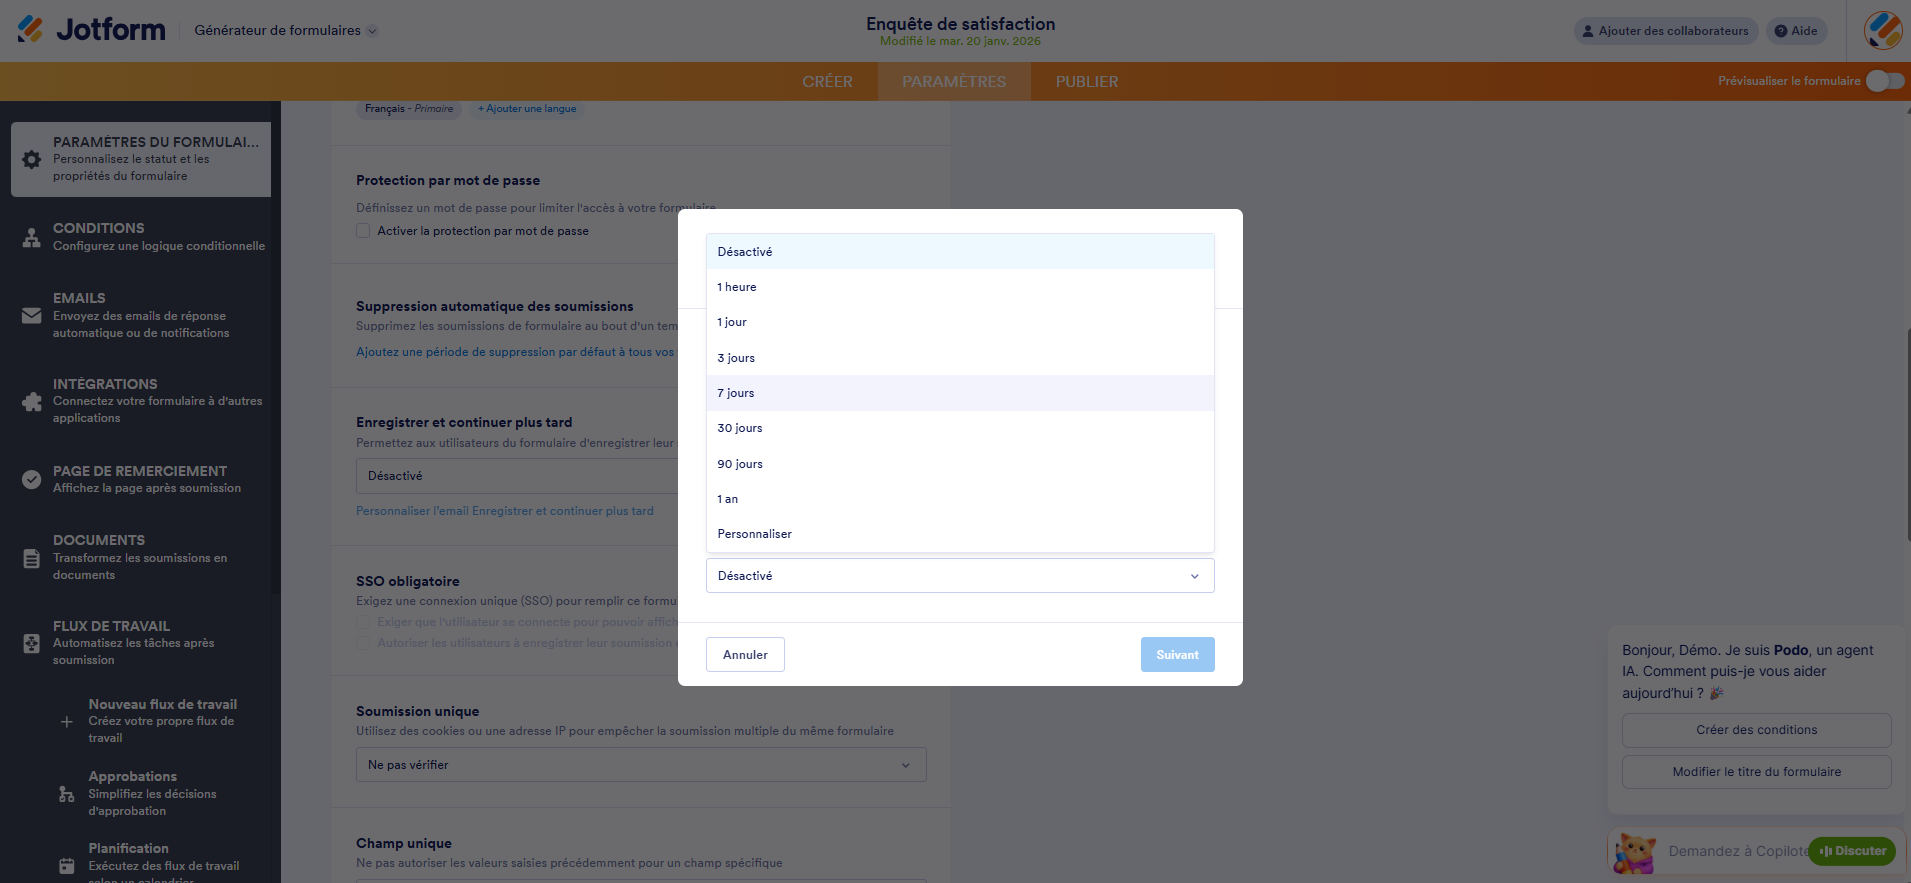1911x883 pixels.
Task: Click Modifier le titre du formulaire suggestion
Action: point(1756,772)
